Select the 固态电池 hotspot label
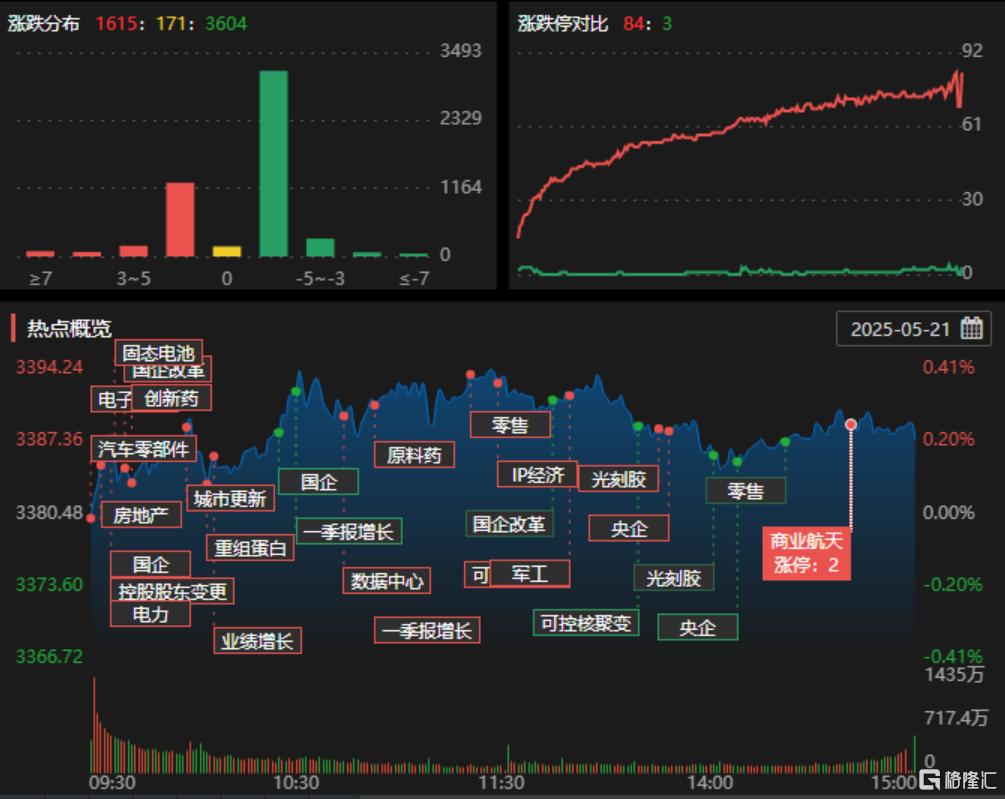Viewport: 1005px width, 799px height. click(x=159, y=353)
